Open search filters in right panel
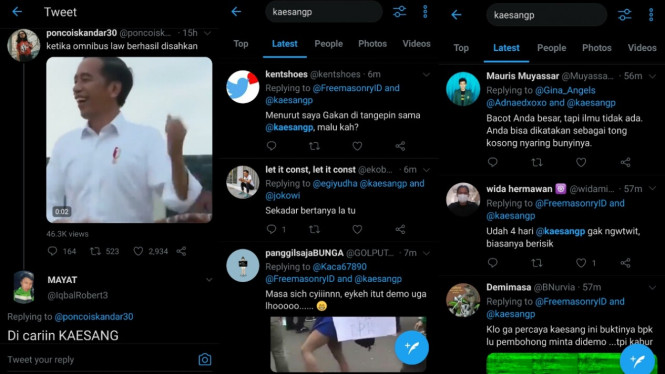The height and width of the screenshot is (374, 665). click(x=624, y=15)
